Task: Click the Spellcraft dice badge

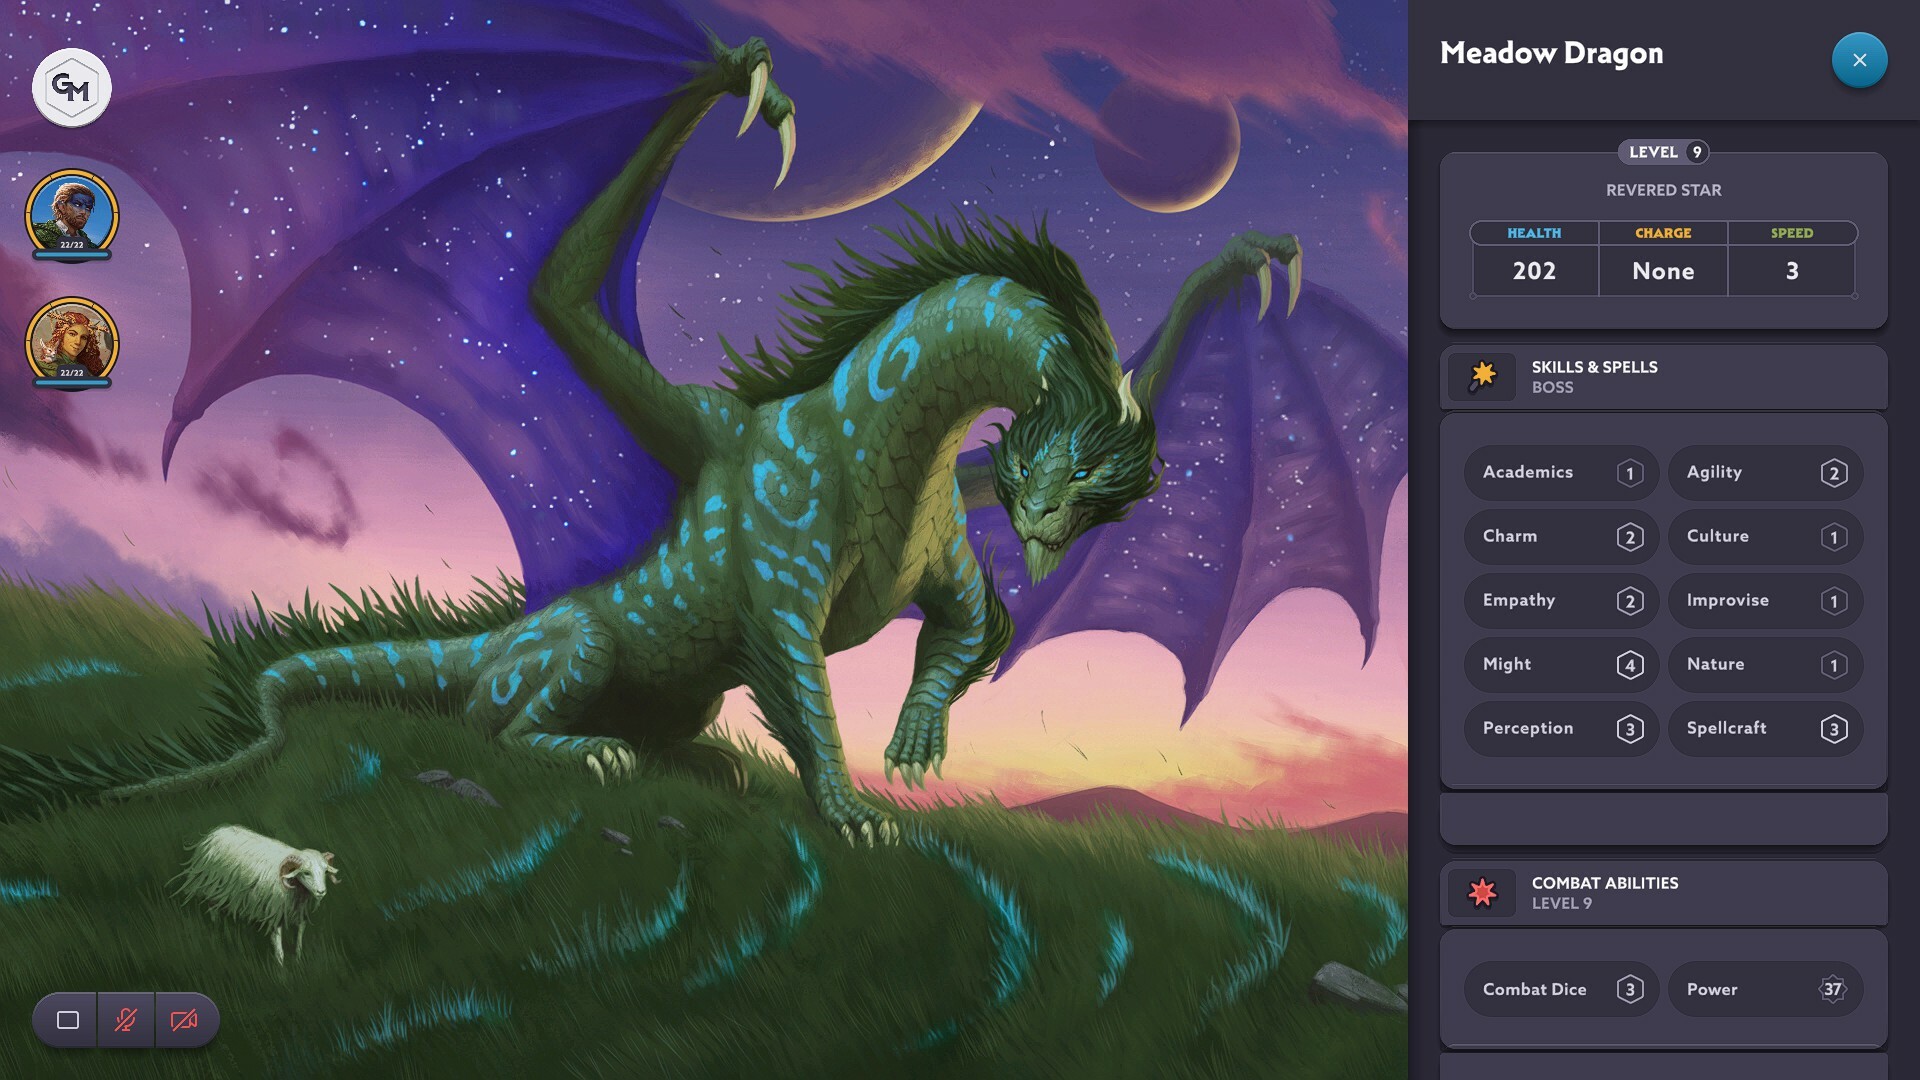Action: pyautogui.click(x=1834, y=728)
